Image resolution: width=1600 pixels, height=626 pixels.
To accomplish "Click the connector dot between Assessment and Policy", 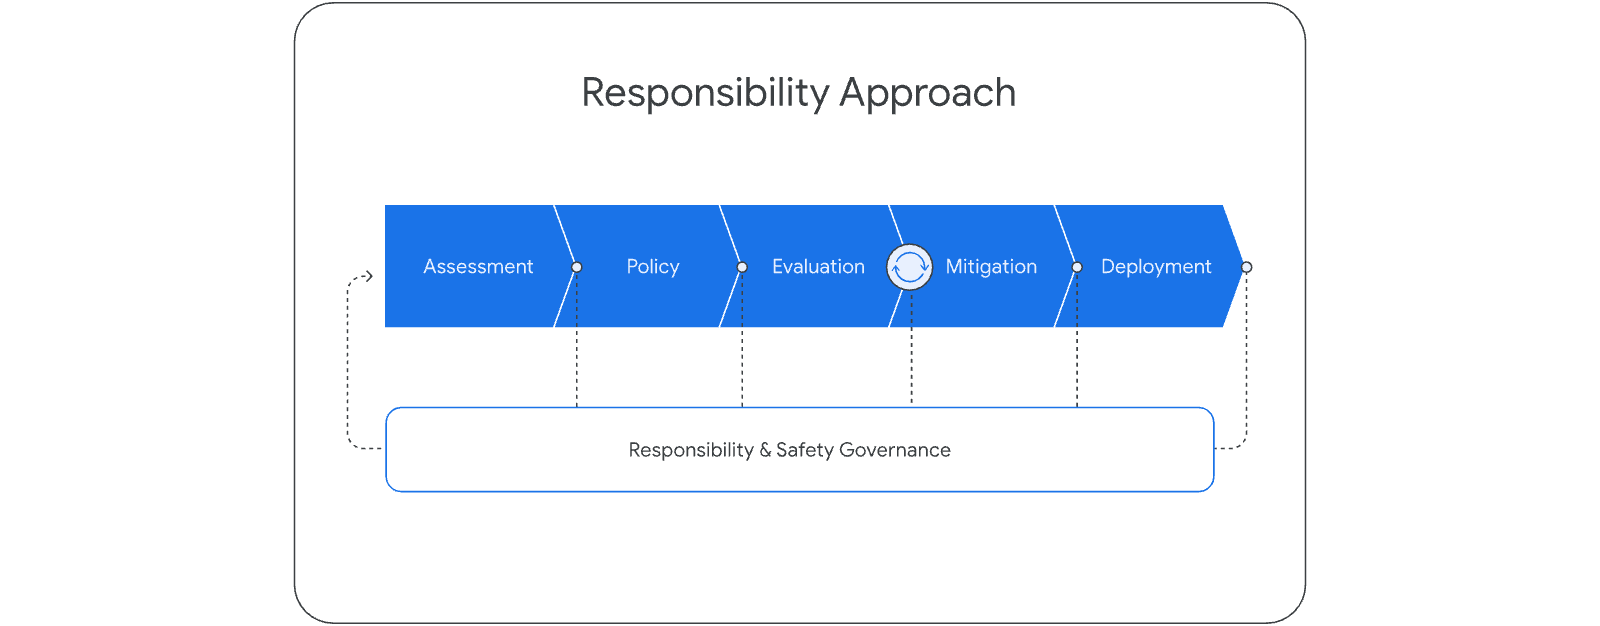I will pos(577,267).
